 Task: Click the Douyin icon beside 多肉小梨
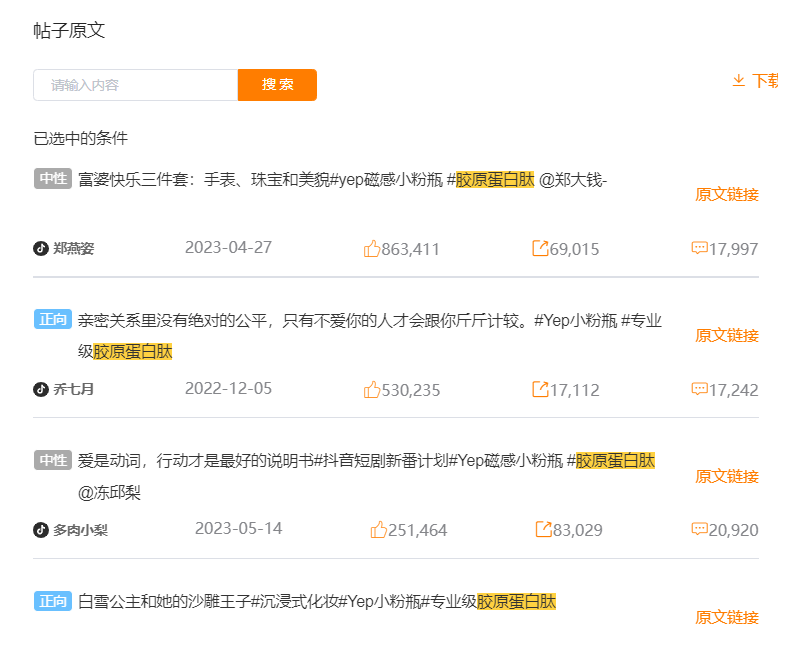[41, 530]
